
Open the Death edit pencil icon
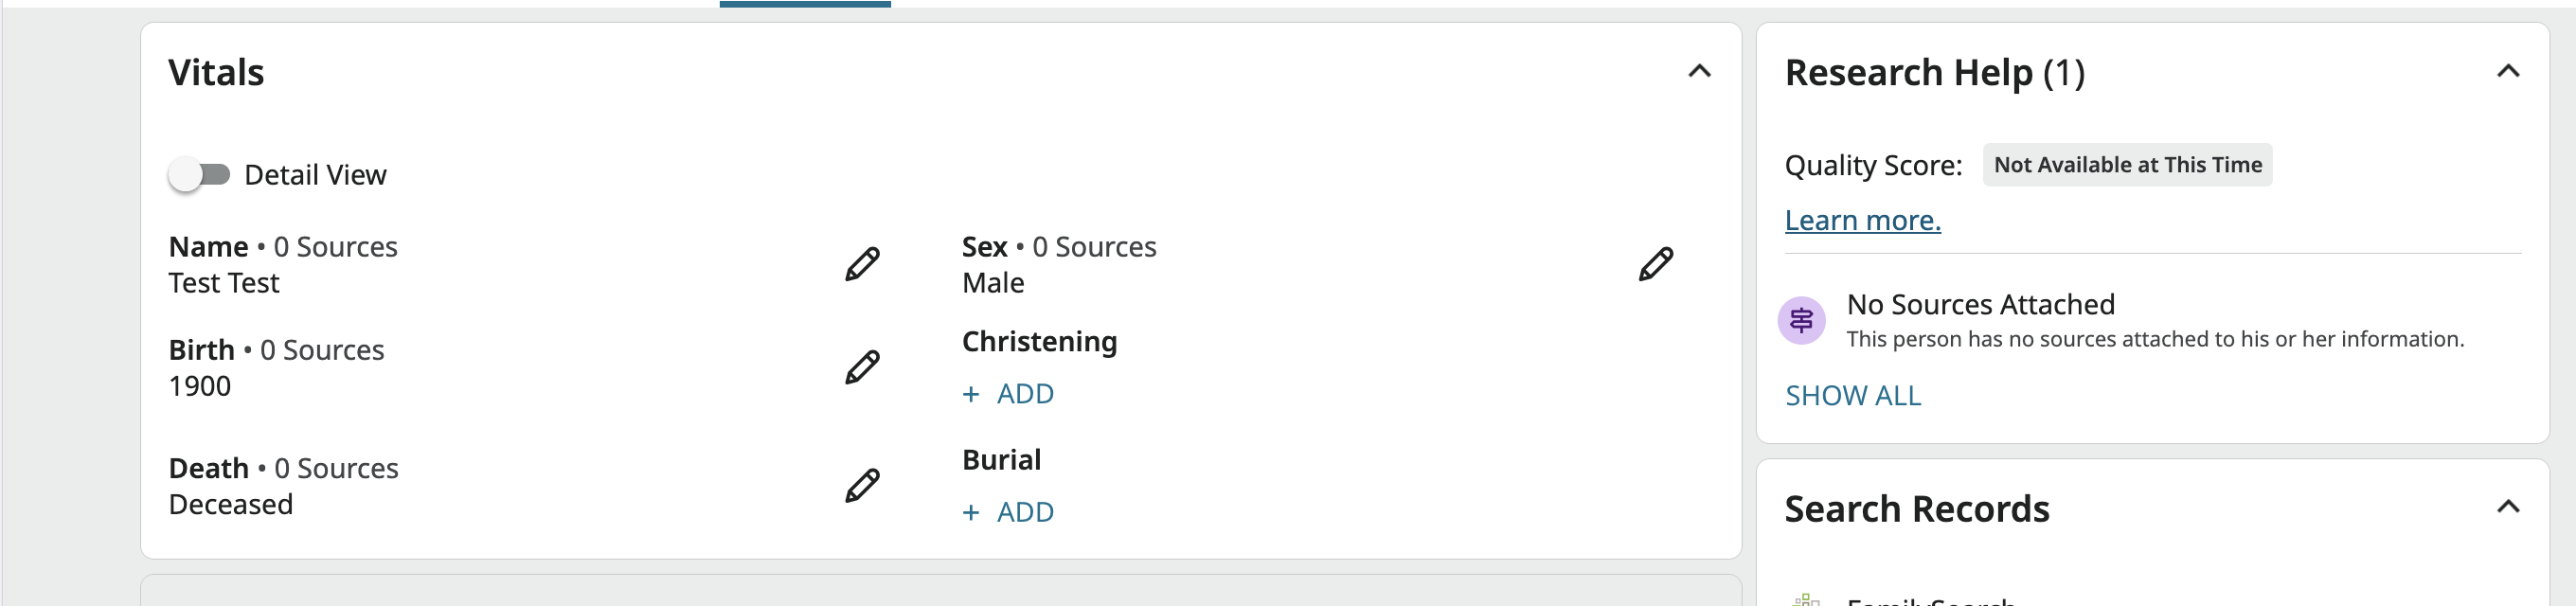pyautogui.click(x=862, y=485)
